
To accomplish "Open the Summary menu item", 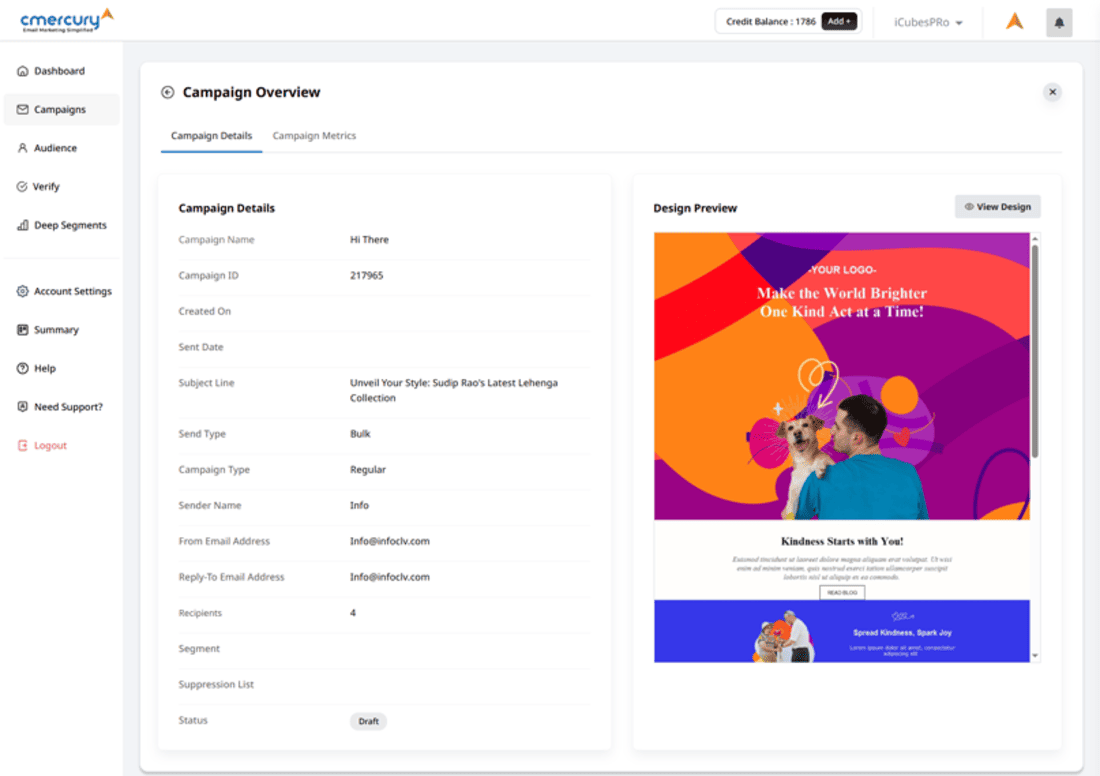I will 56,330.
